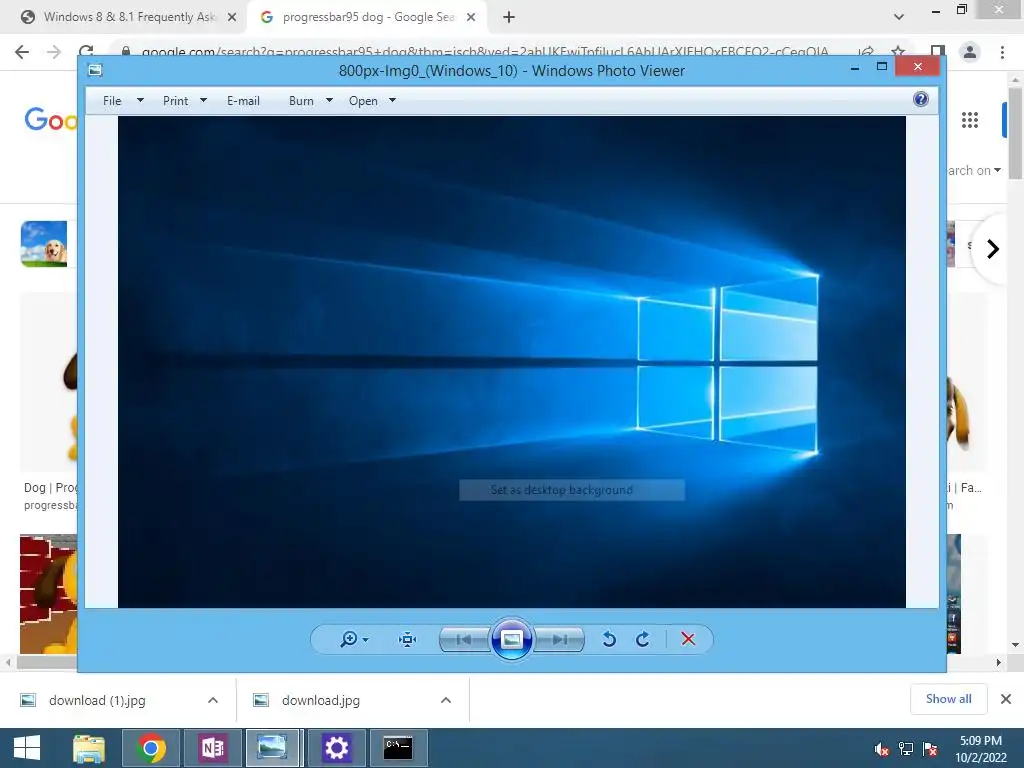Rotate the photo counterclockwise
This screenshot has height=768, width=1024.
coord(609,639)
